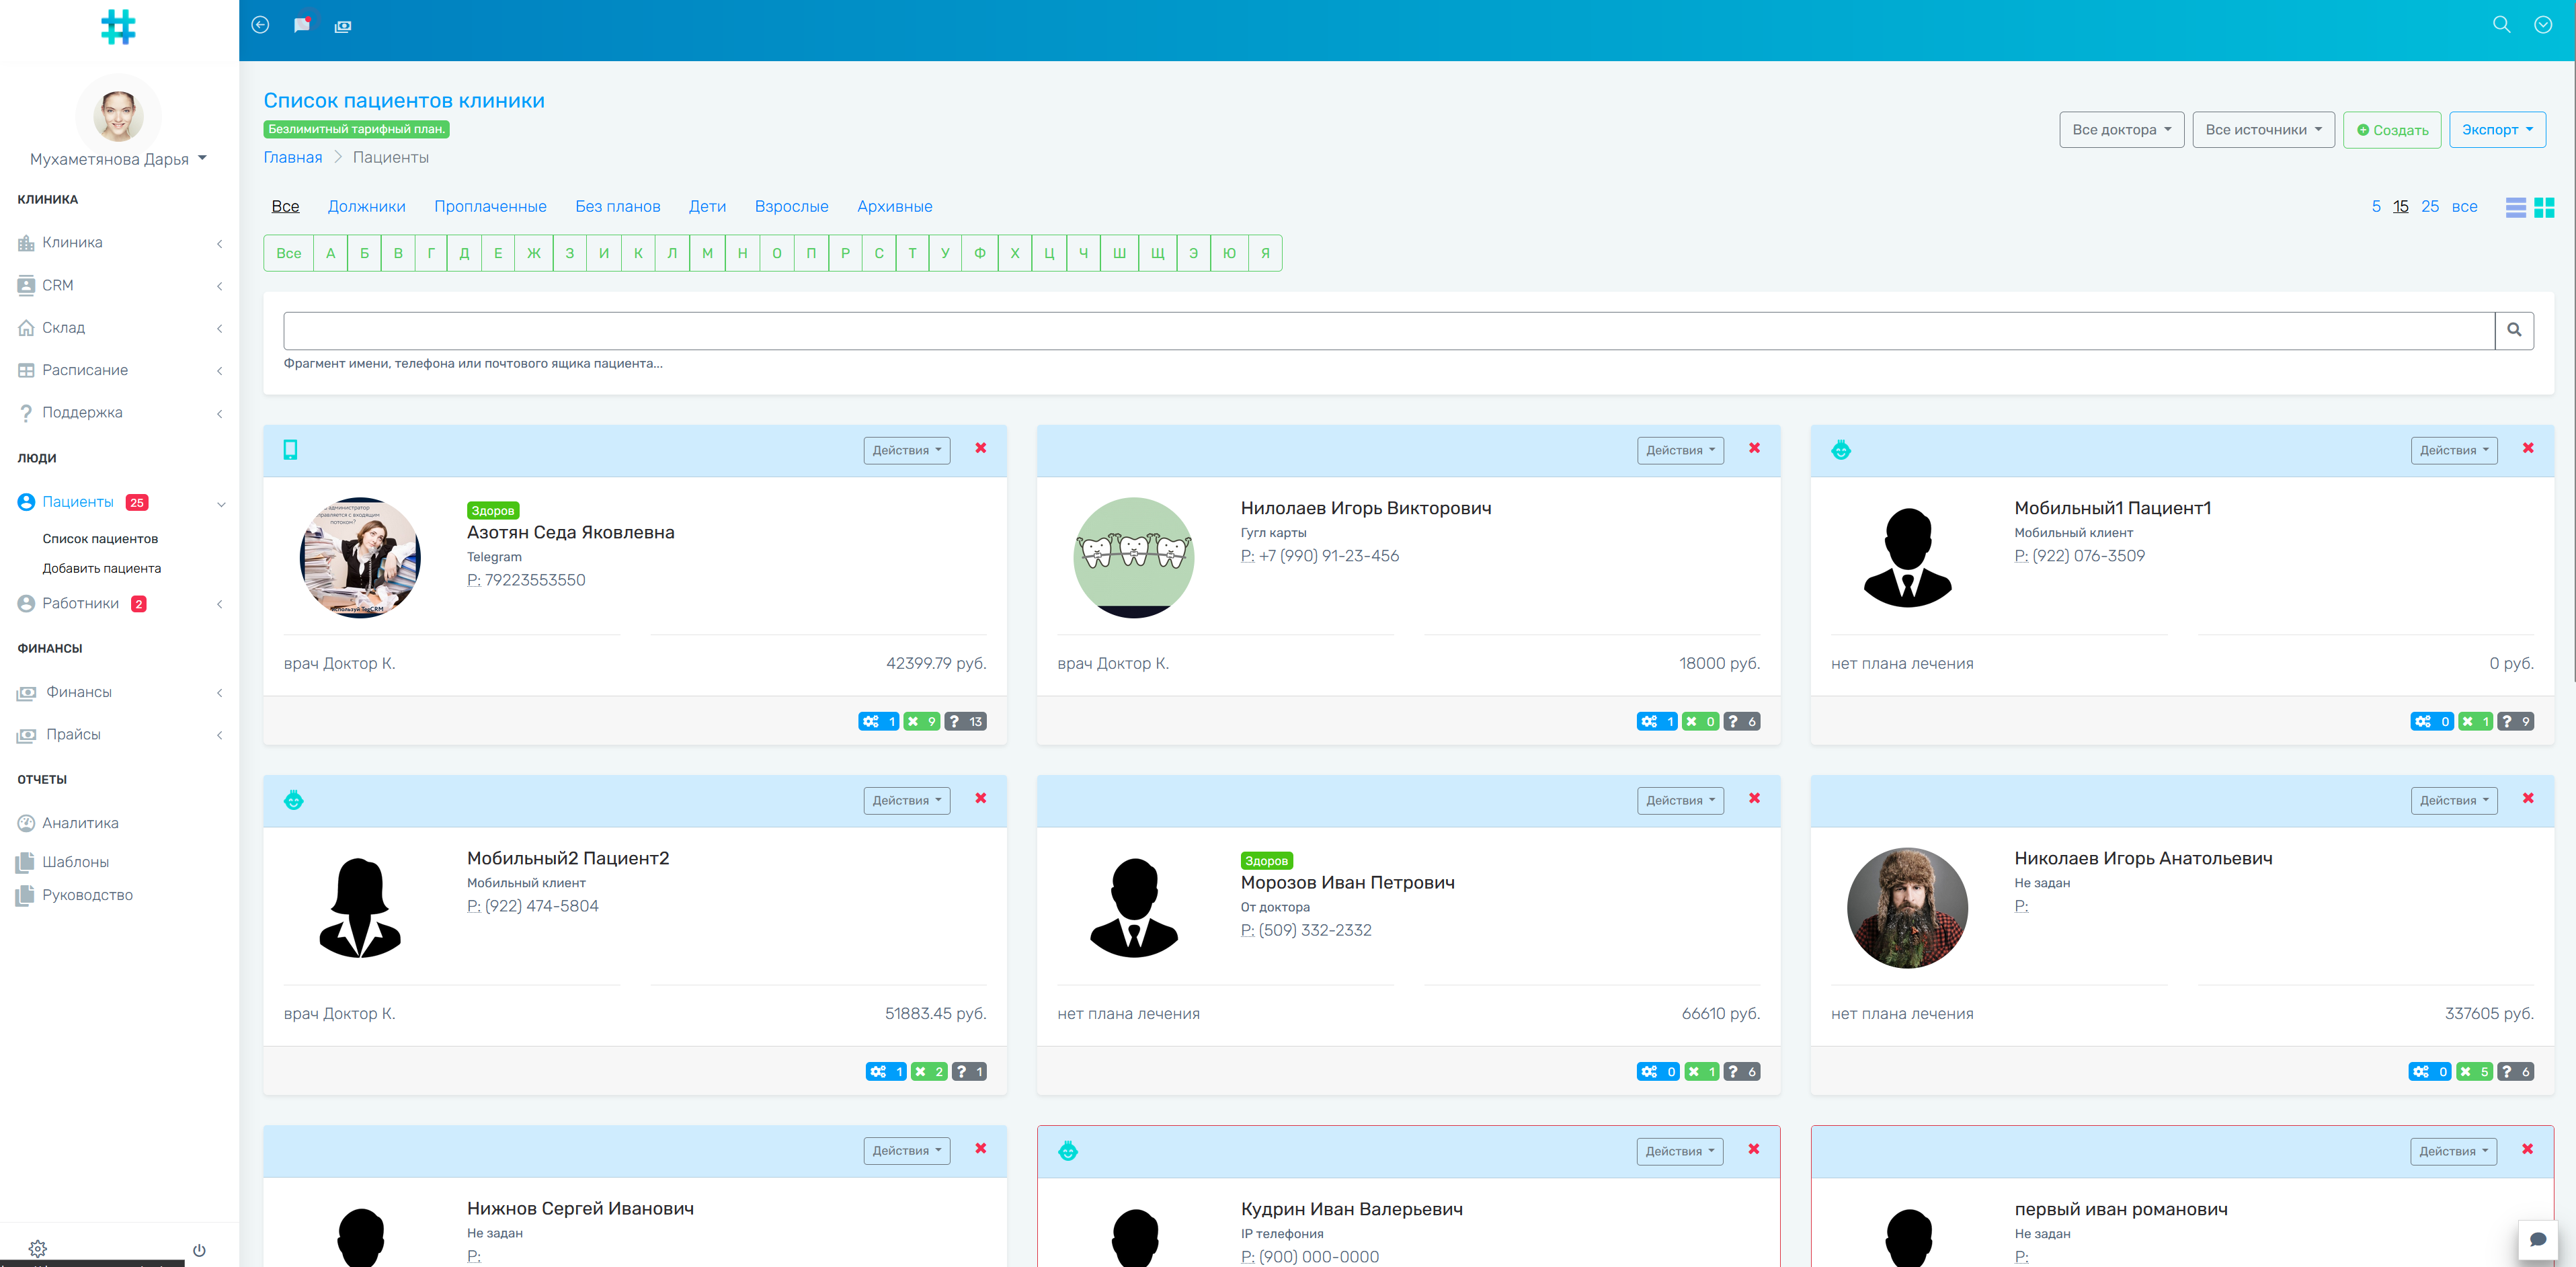Open the search magnifier in top right
The width and height of the screenshot is (2576, 1267).
coord(2501,25)
